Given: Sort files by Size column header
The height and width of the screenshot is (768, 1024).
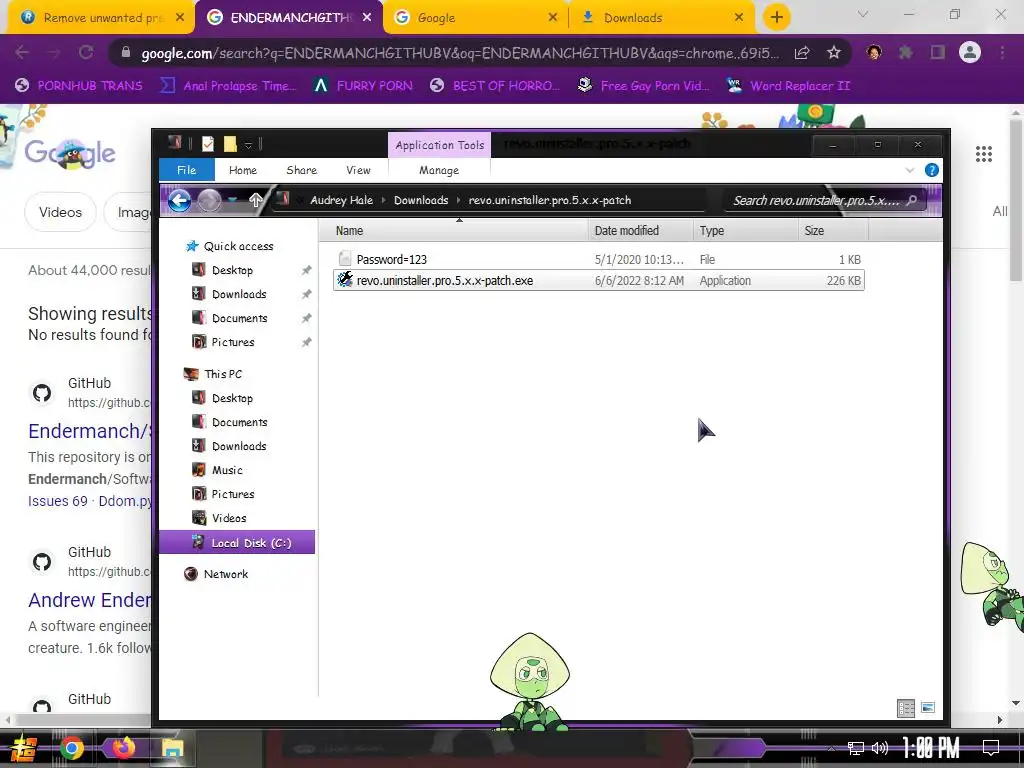Looking at the screenshot, I should click(833, 231).
